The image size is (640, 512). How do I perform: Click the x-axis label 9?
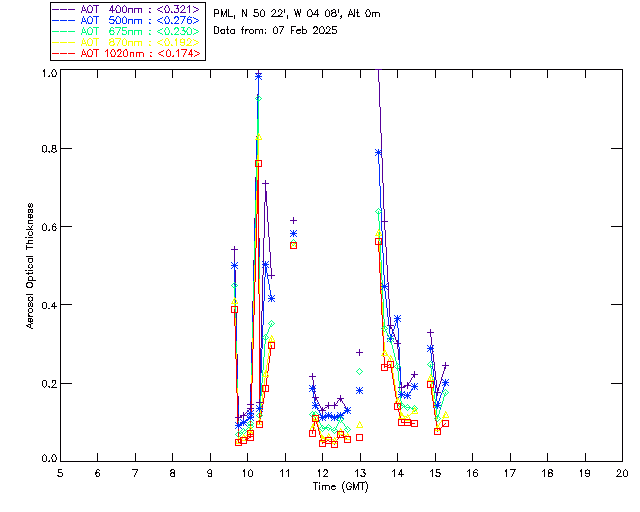pyautogui.click(x=210, y=473)
